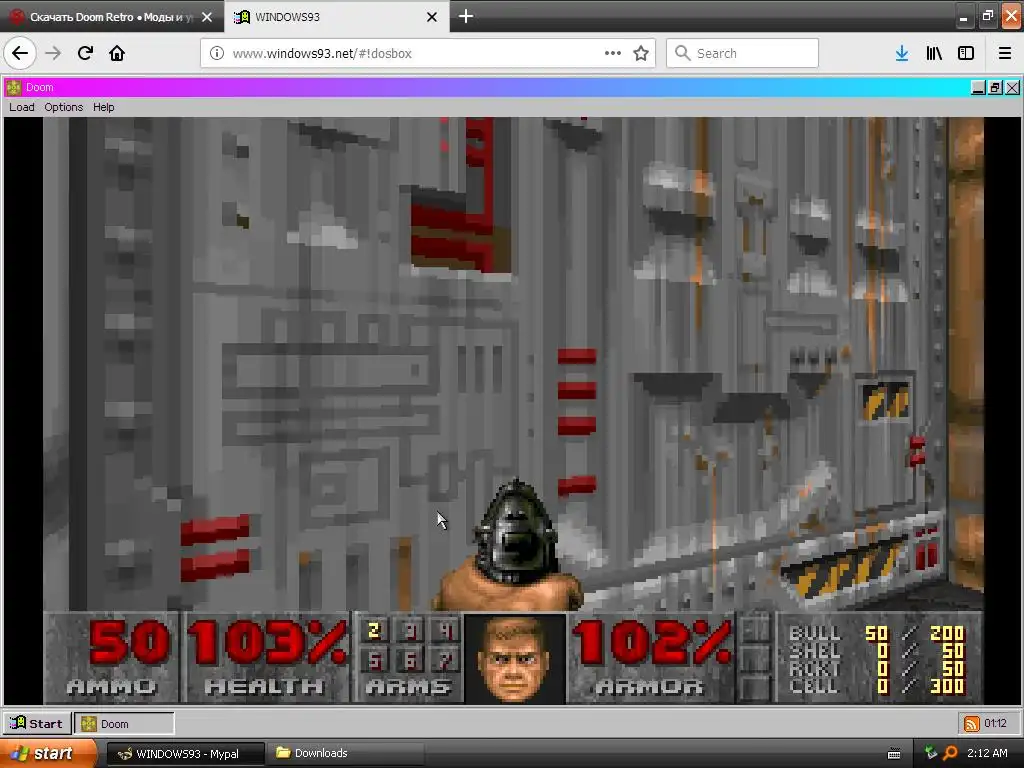Select WINDOWS93 - Mypal taskbar button
The image size is (1024, 768).
pyautogui.click(x=185, y=754)
